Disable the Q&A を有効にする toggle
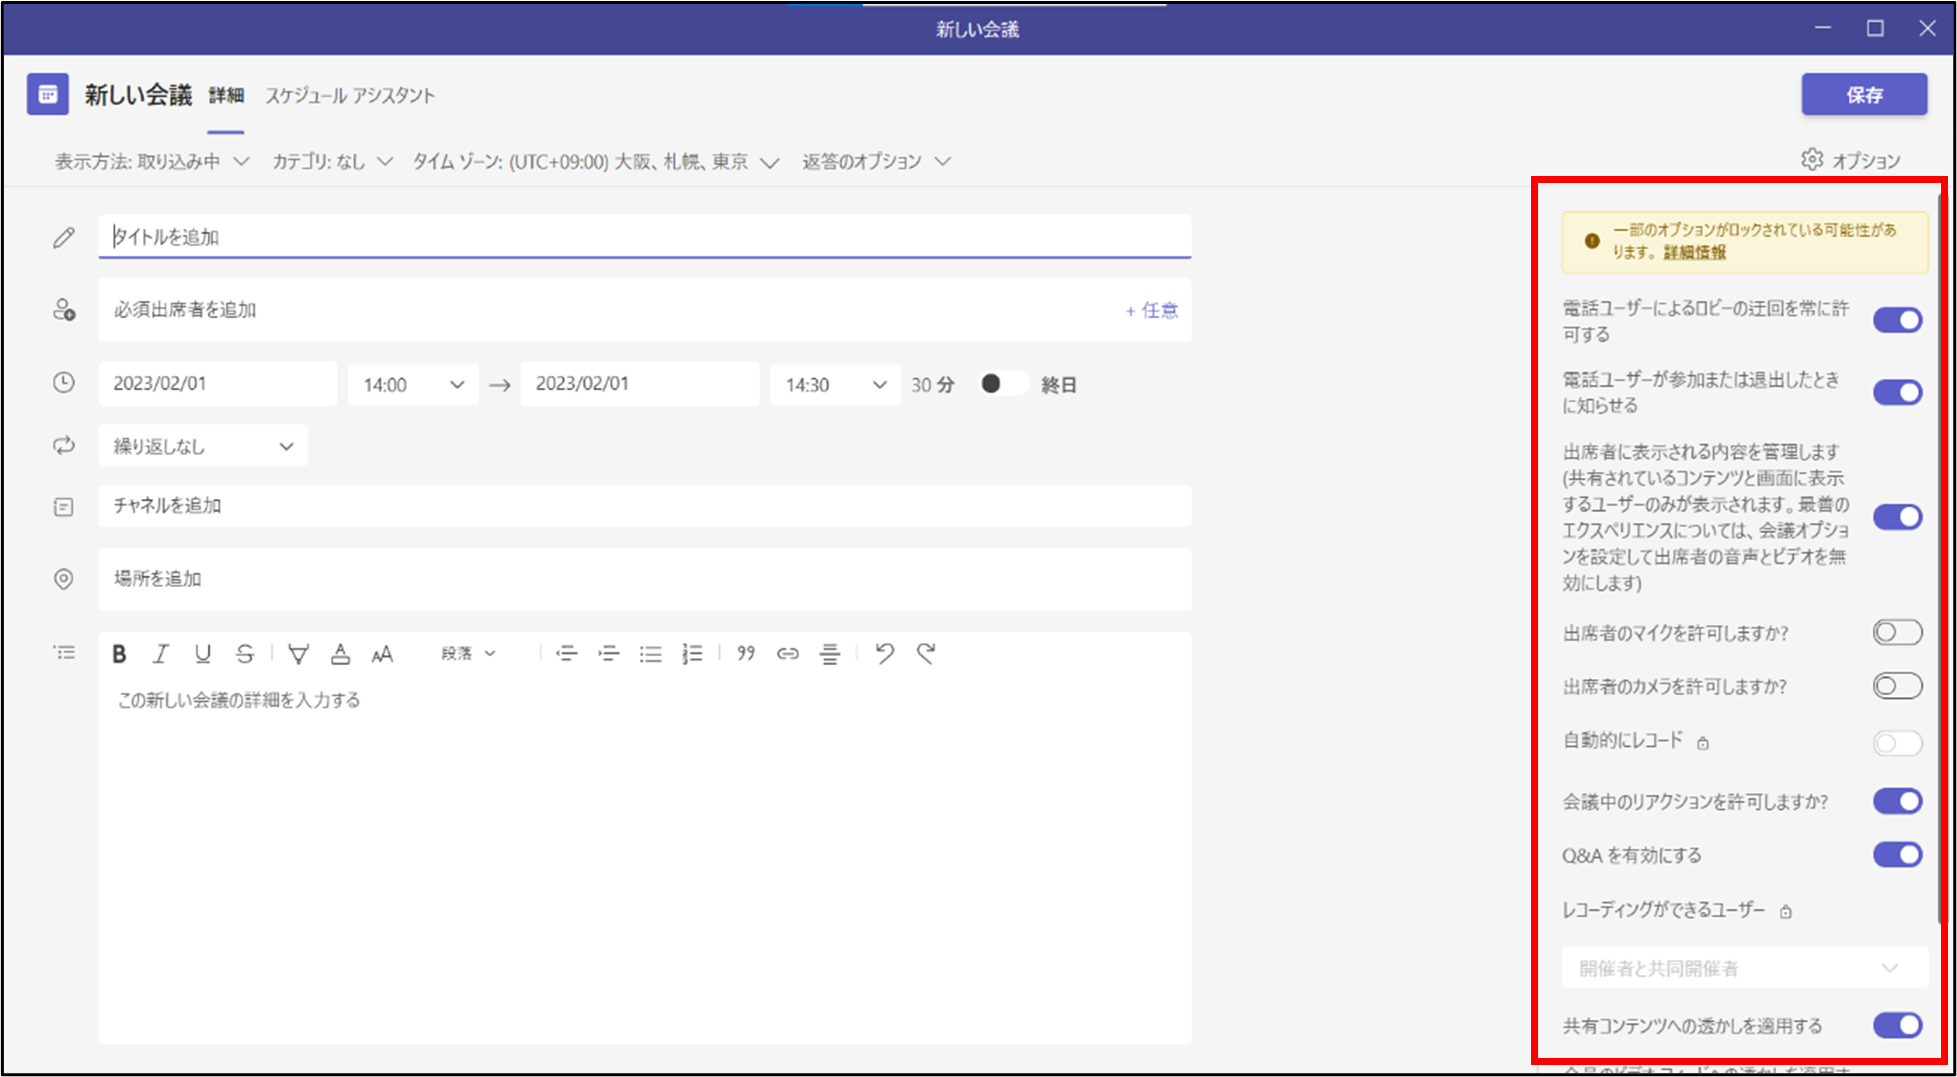Image resolution: width=1957 pixels, height=1077 pixels. [1897, 855]
